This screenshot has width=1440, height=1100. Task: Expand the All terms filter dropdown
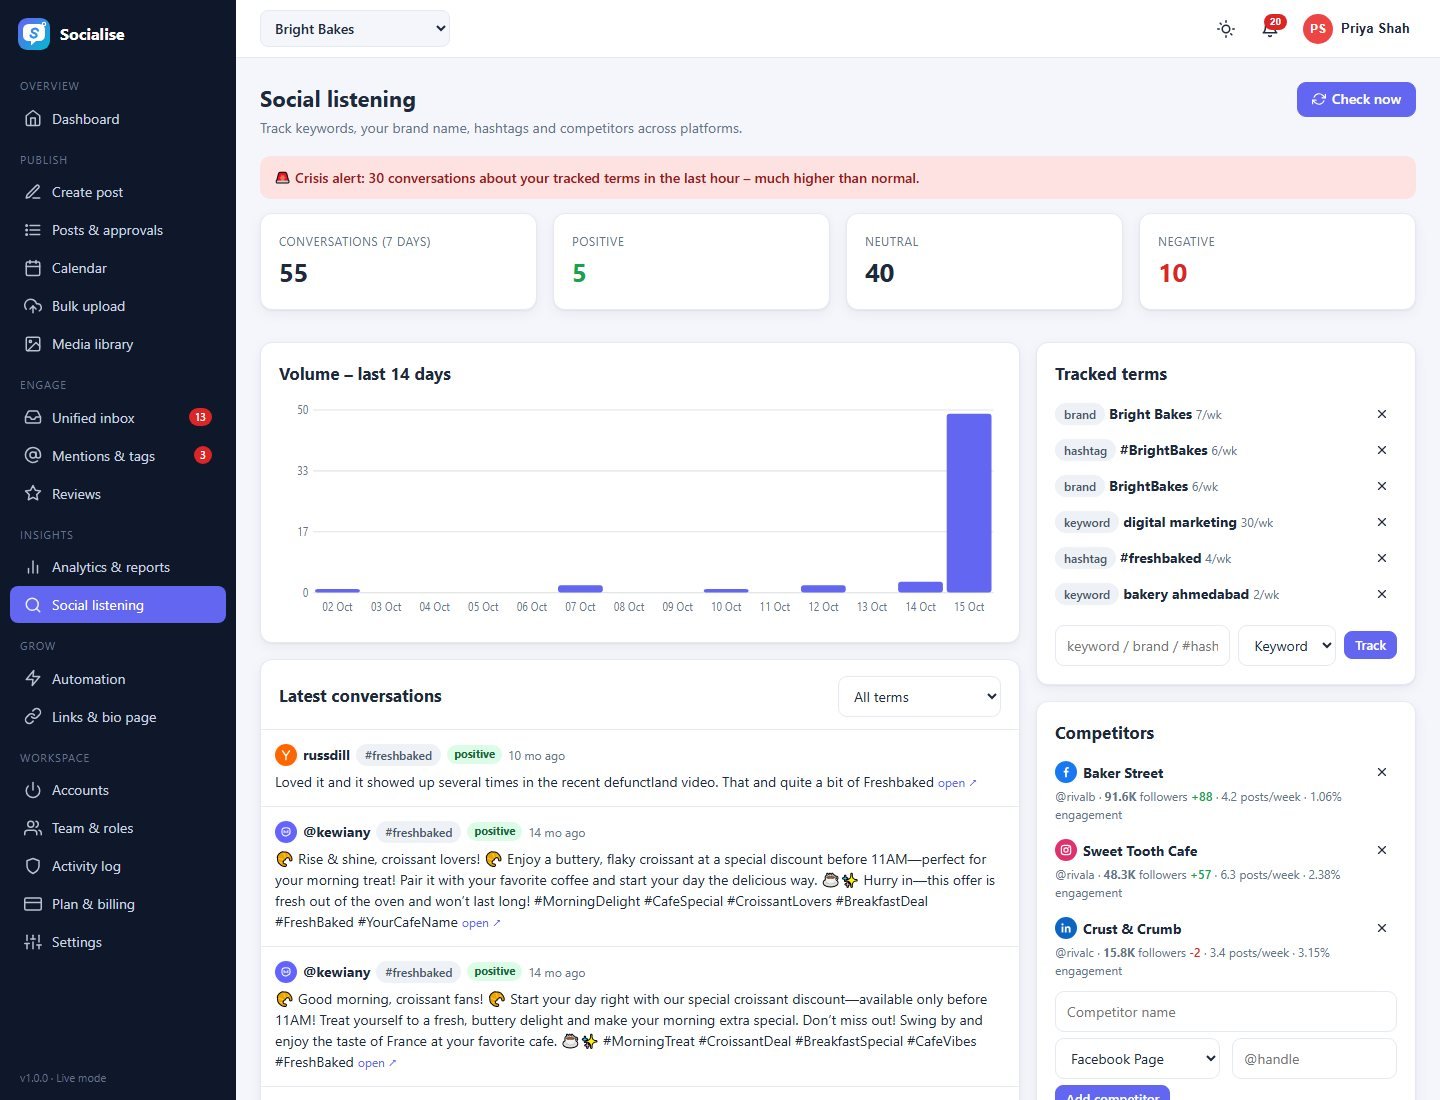point(920,697)
